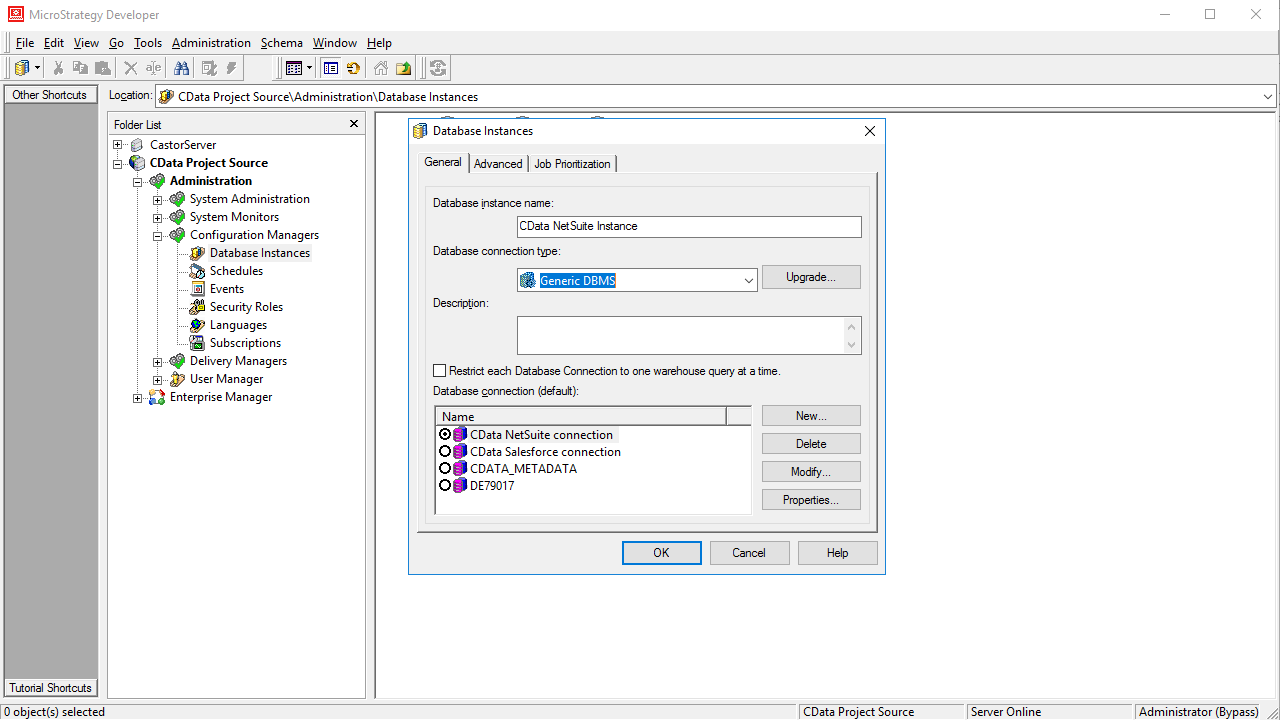The height and width of the screenshot is (720, 1280).
Task: Click the Find binoculars toolbar icon
Action: point(183,67)
